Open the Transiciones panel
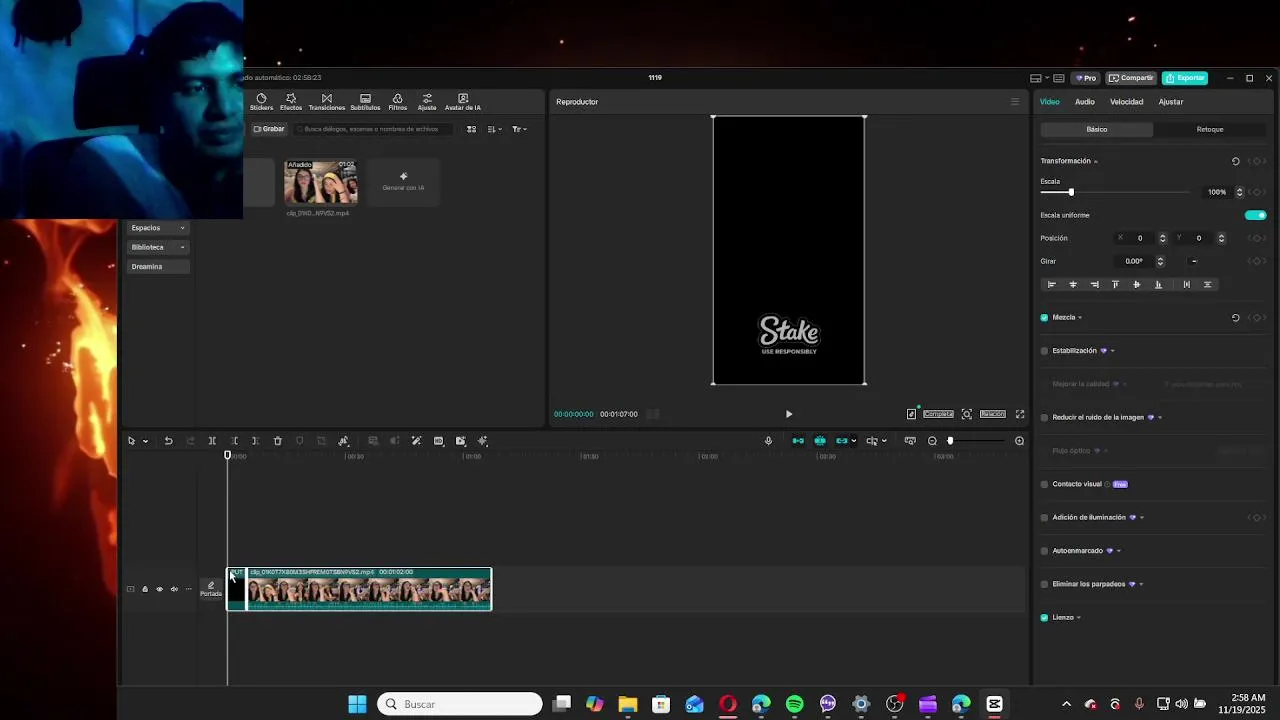Viewport: 1280px width, 720px height. 326,102
